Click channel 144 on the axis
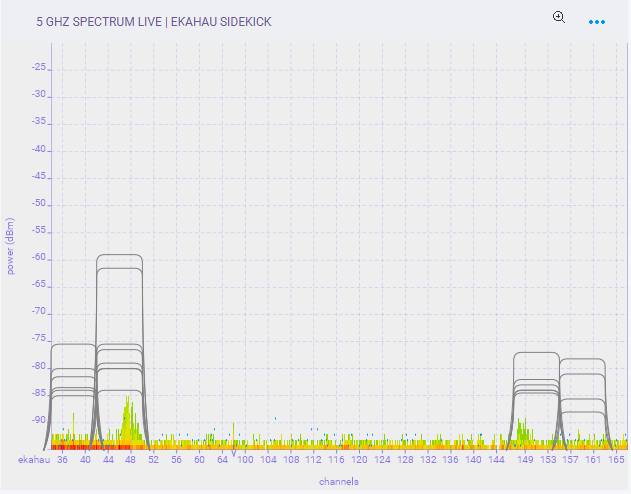 click(496, 459)
